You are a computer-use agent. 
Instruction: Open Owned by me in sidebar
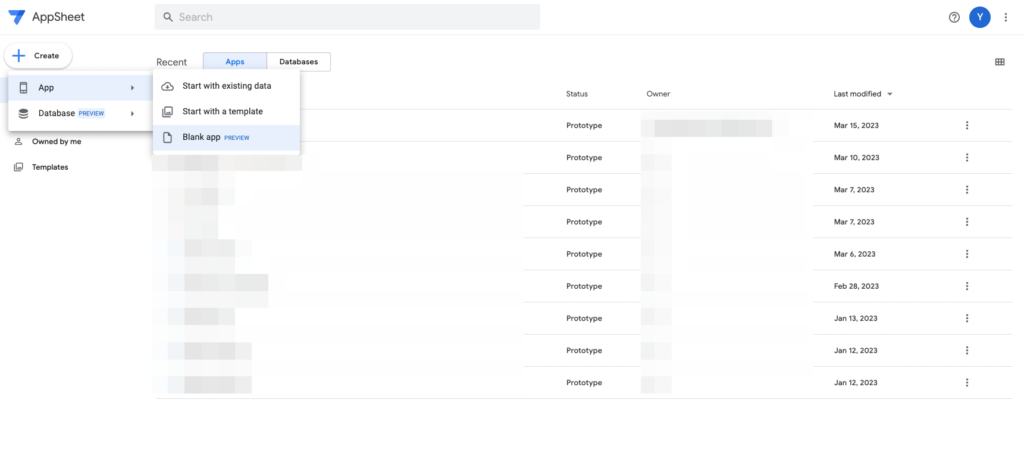coord(56,142)
